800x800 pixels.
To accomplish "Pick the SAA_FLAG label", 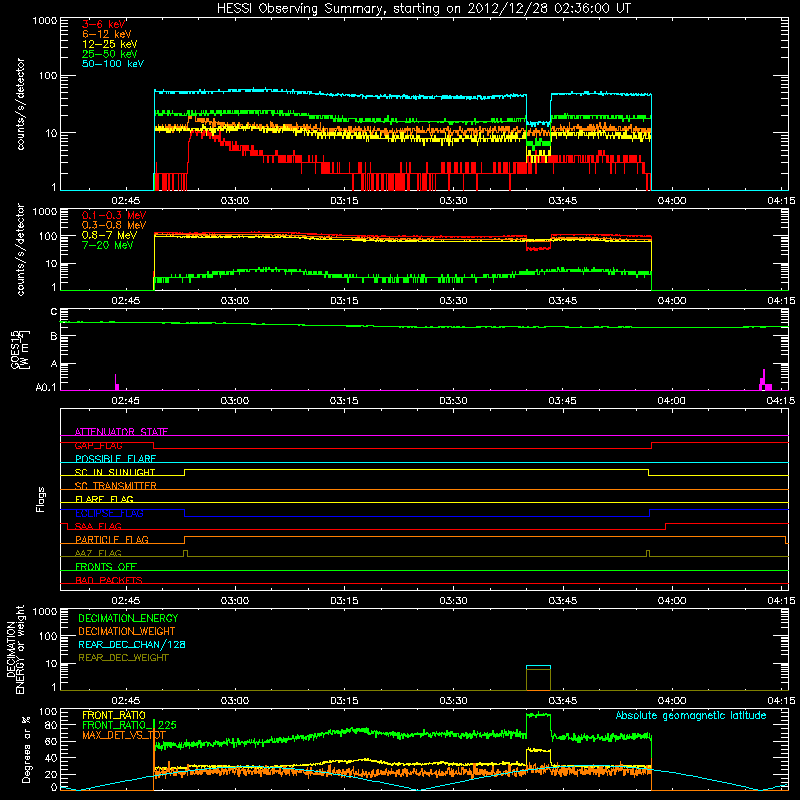I will (x=98, y=526).
